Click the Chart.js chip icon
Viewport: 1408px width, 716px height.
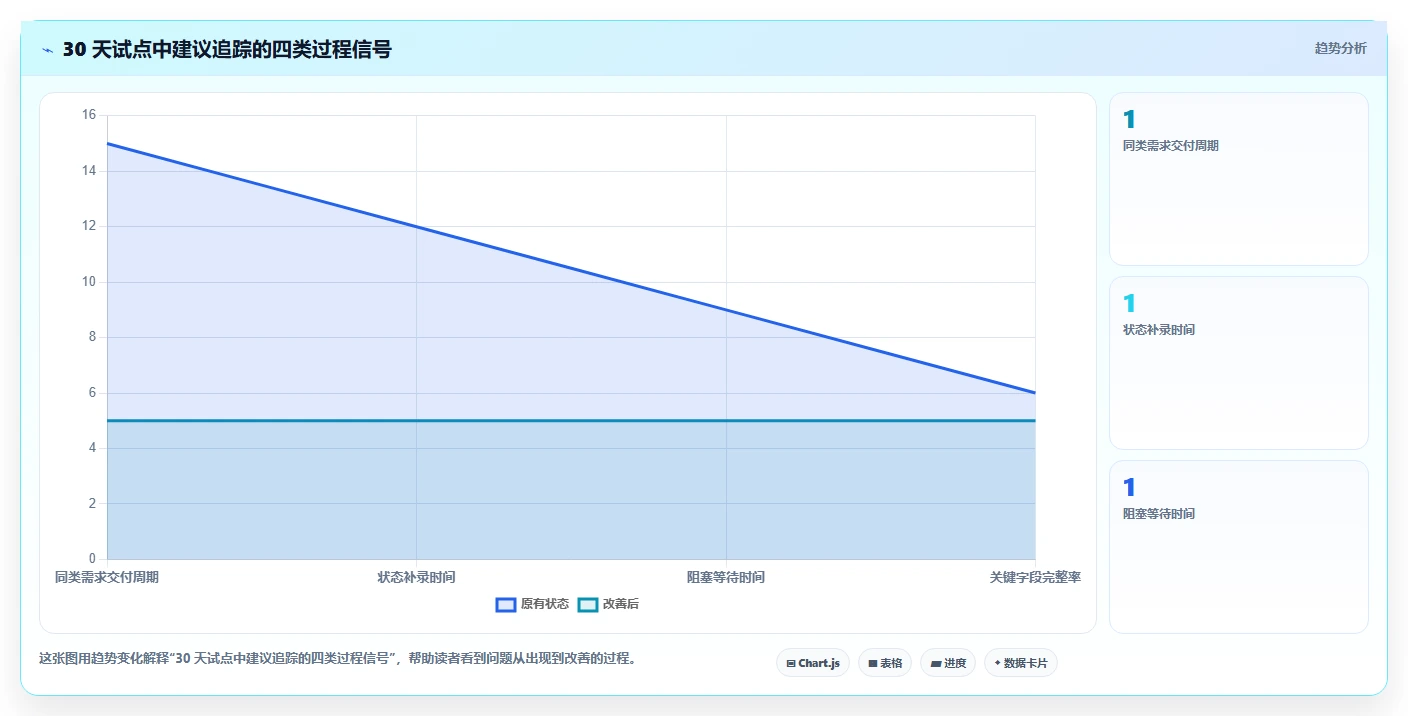791,663
